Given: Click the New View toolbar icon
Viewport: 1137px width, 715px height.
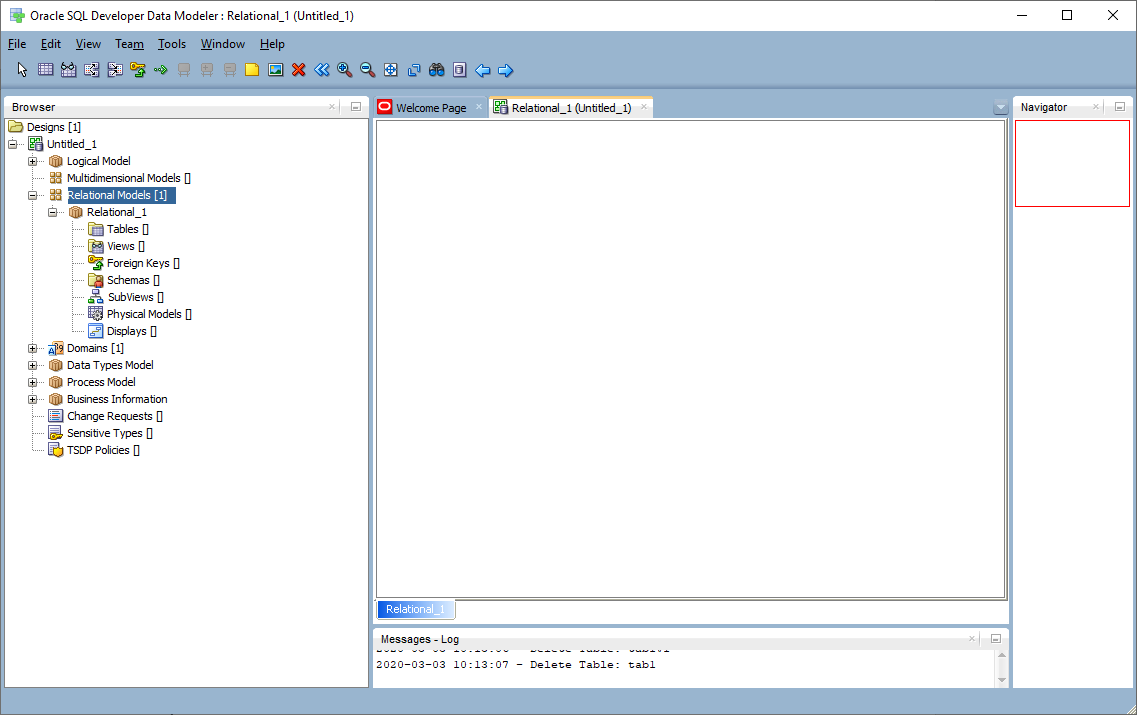Looking at the screenshot, I should pos(68,70).
